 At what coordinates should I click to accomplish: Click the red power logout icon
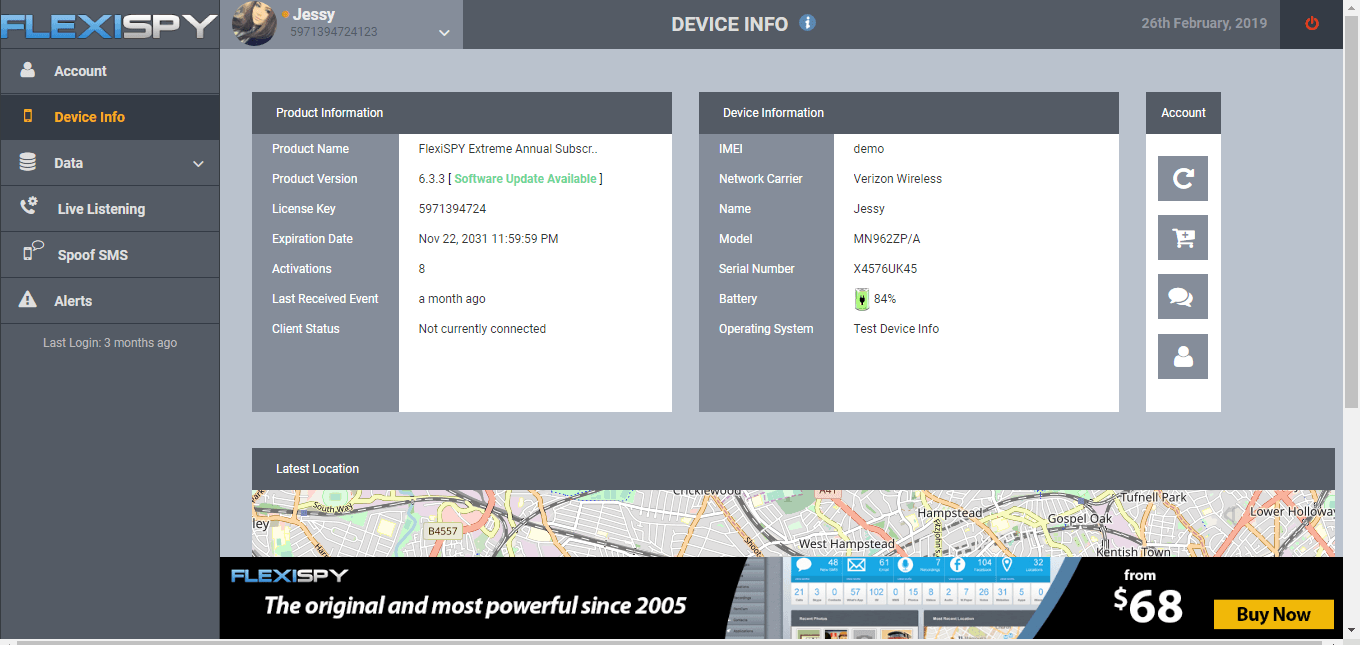pos(1312,24)
